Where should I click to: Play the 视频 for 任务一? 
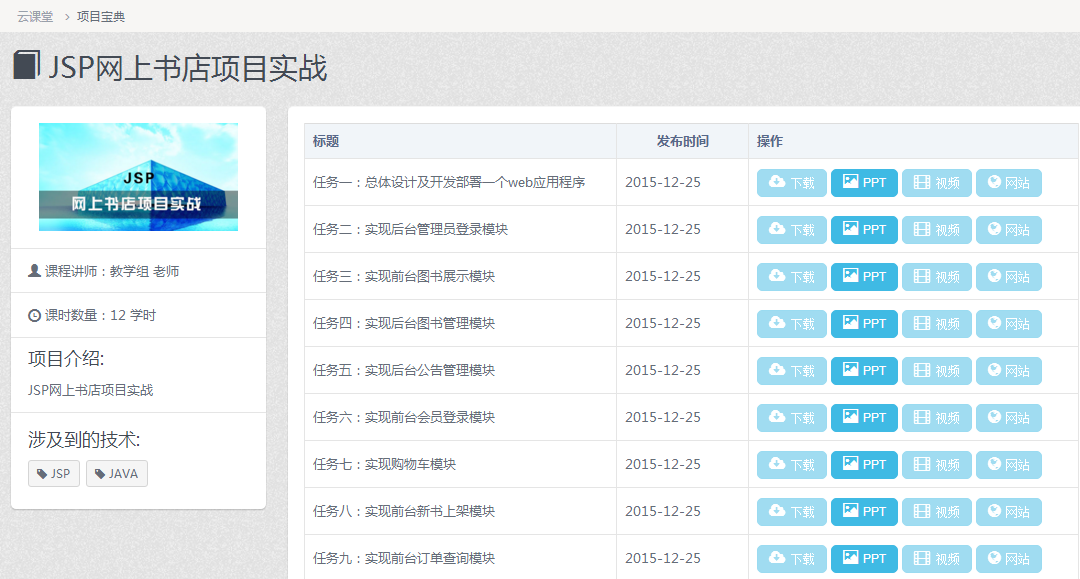[936, 183]
